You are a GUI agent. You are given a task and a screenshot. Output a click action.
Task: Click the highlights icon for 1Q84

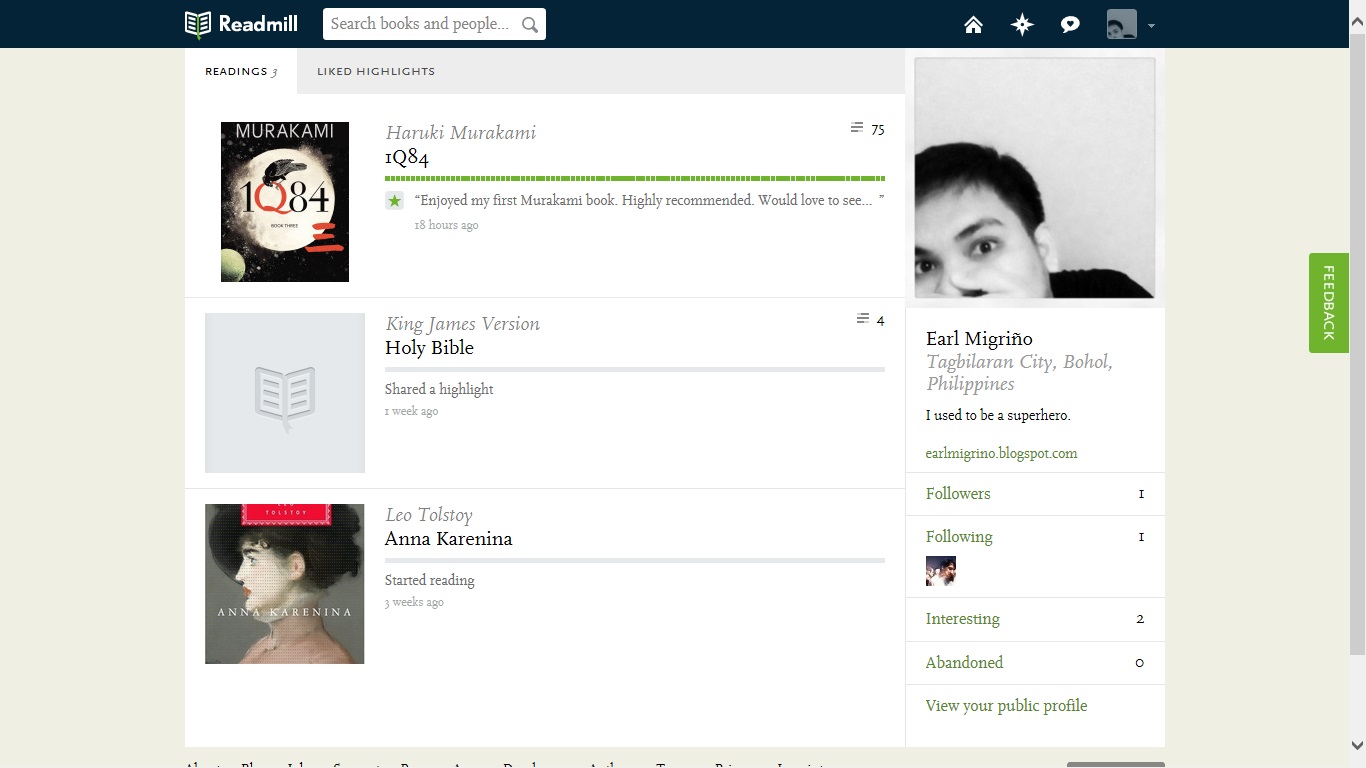coord(857,128)
